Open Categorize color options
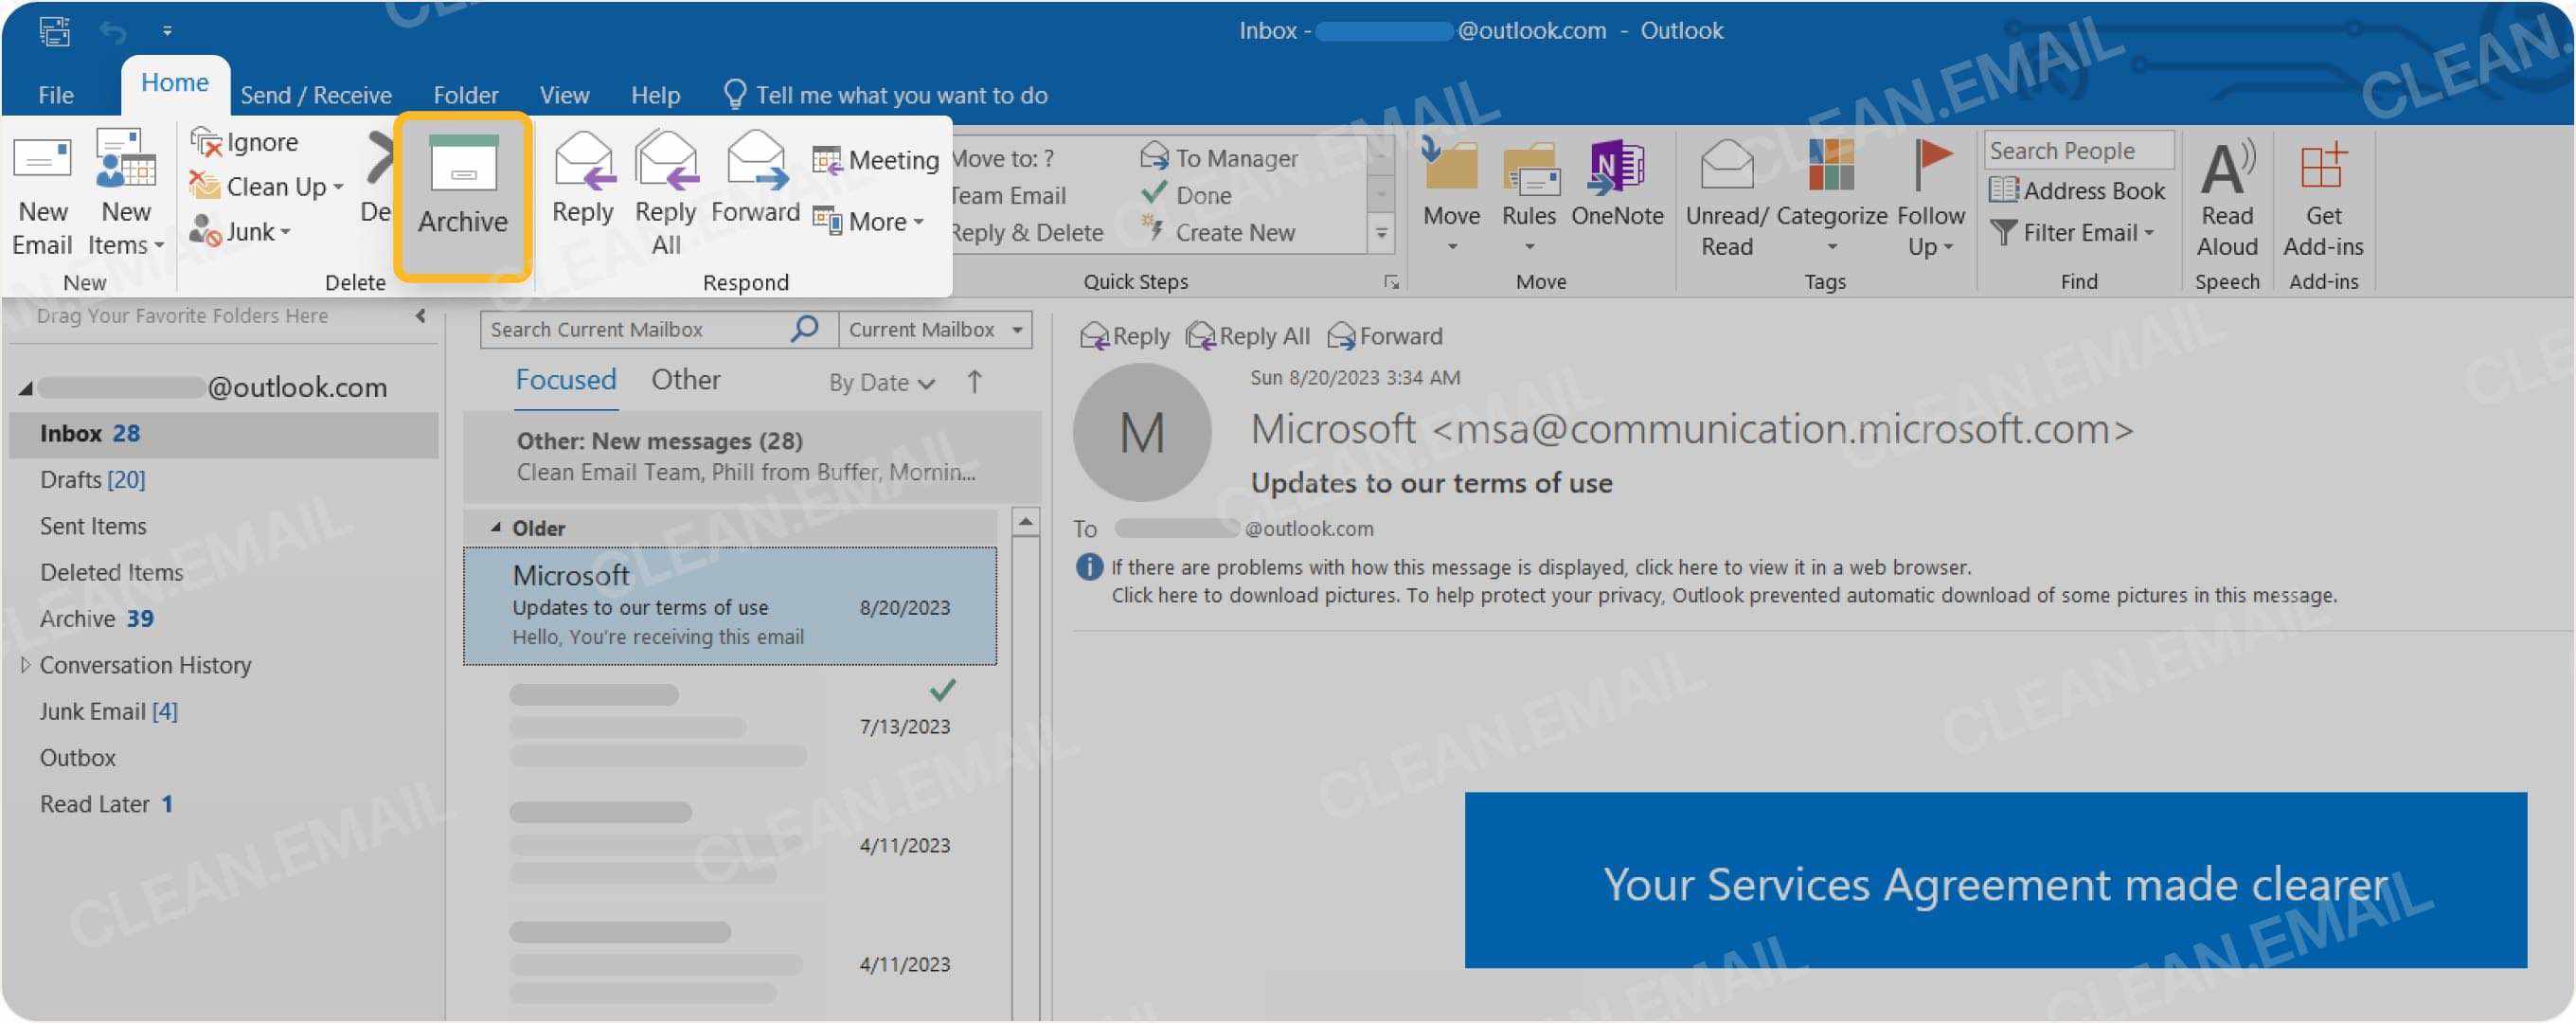The width and height of the screenshot is (2576, 1023). tap(1830, 195)
